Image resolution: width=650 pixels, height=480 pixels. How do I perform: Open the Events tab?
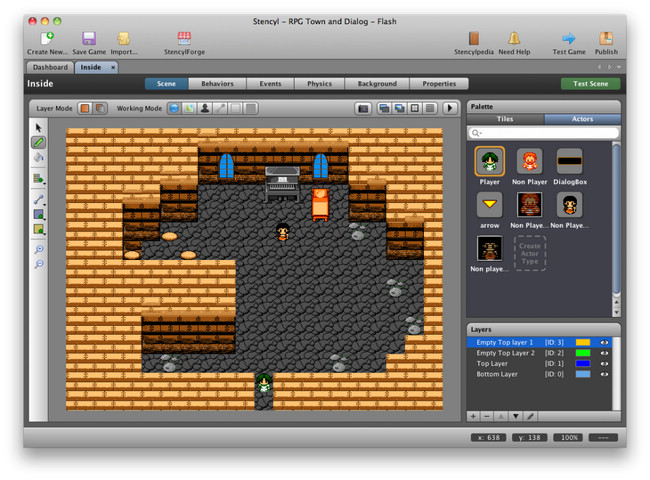click(x=270, y=84)
